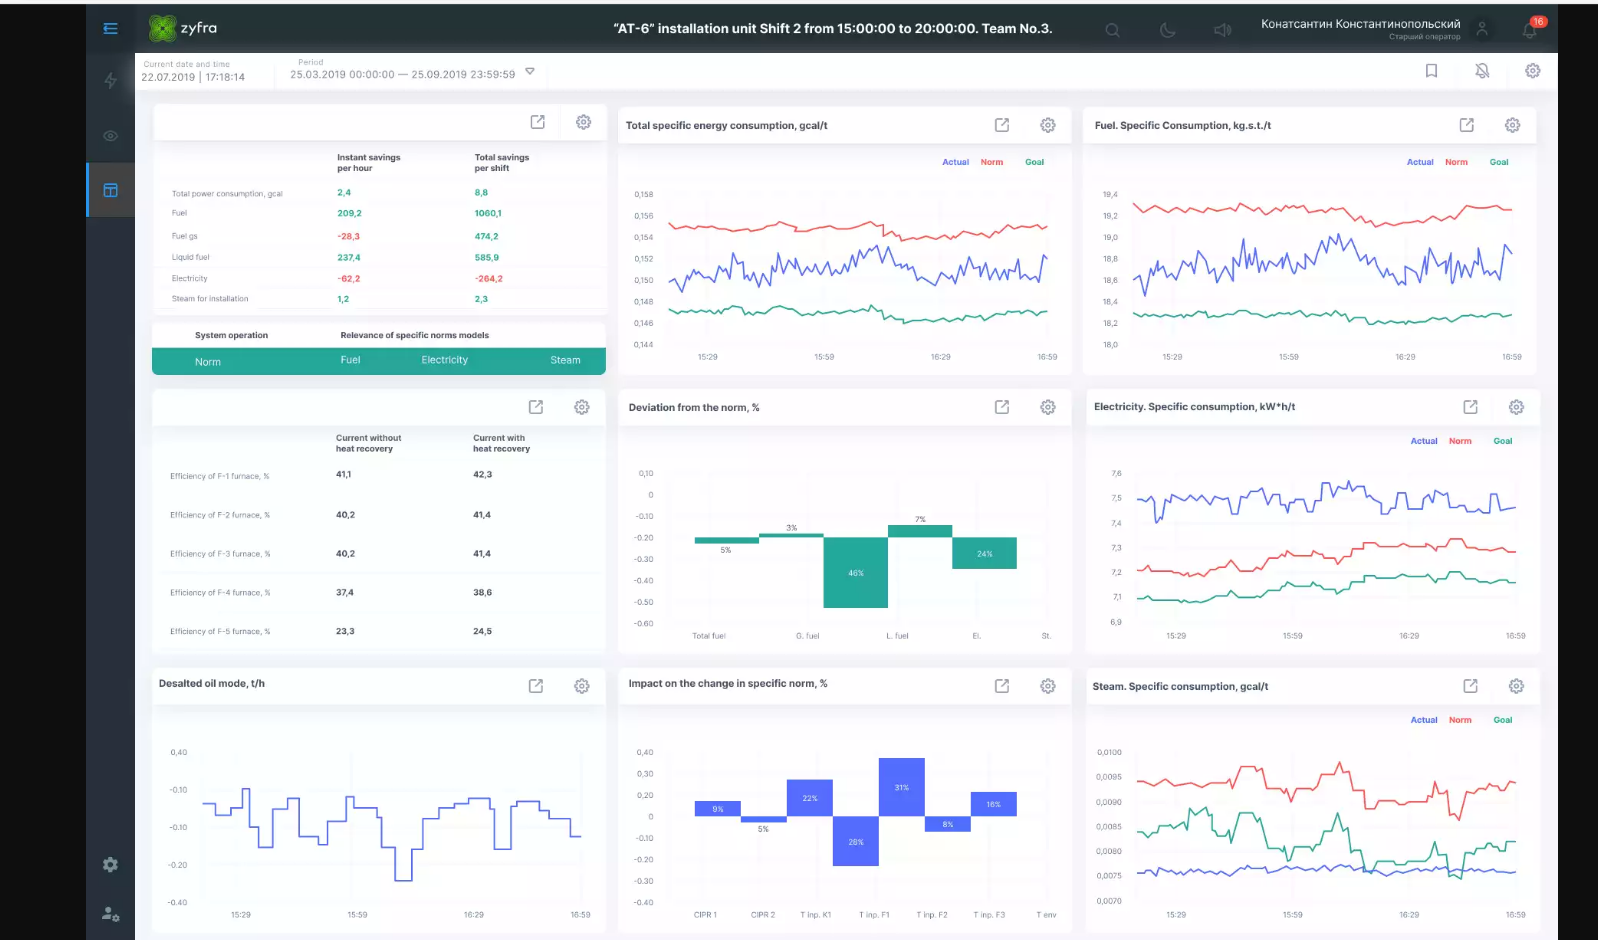This screenshot has height=940, width=1598.
Task: Open the search icon in the top bar
Action: pyautogui.click(x=1112, y=30)
